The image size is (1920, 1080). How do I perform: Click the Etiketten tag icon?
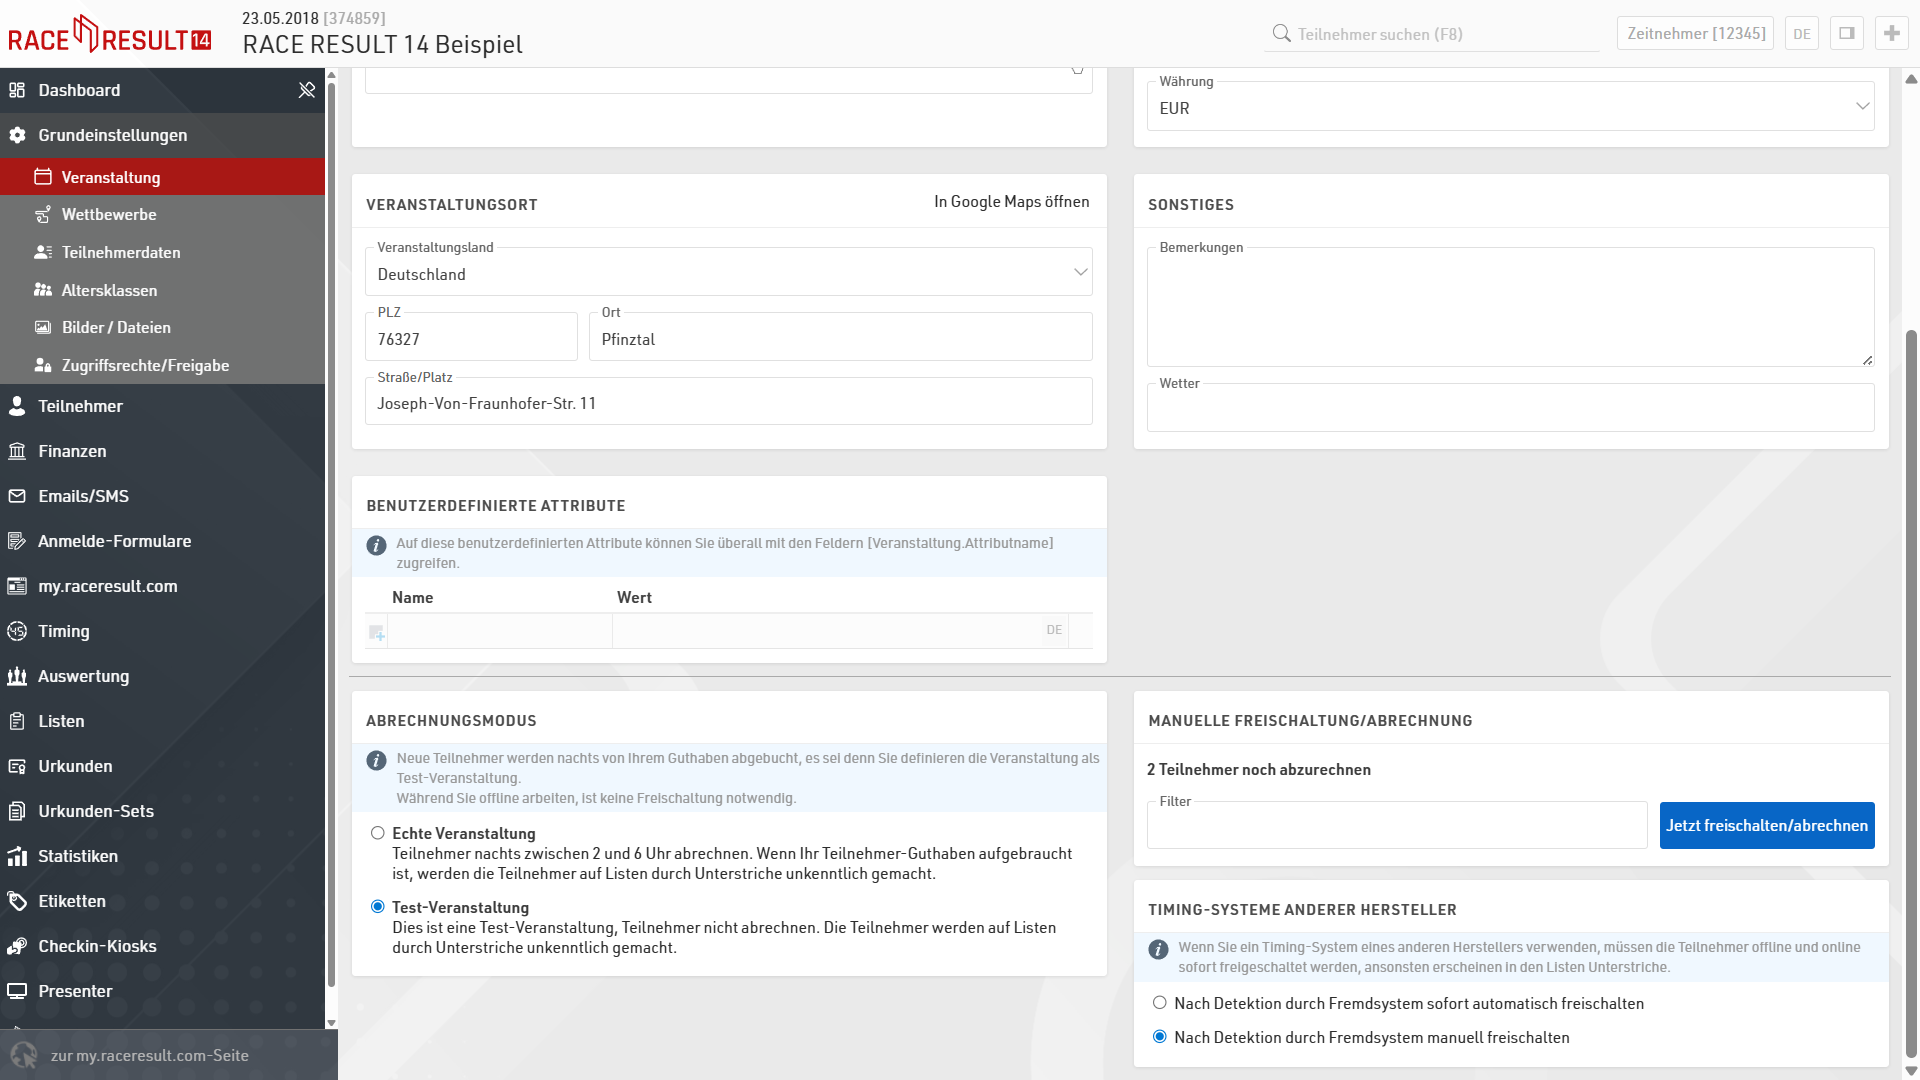click(17, 901)
